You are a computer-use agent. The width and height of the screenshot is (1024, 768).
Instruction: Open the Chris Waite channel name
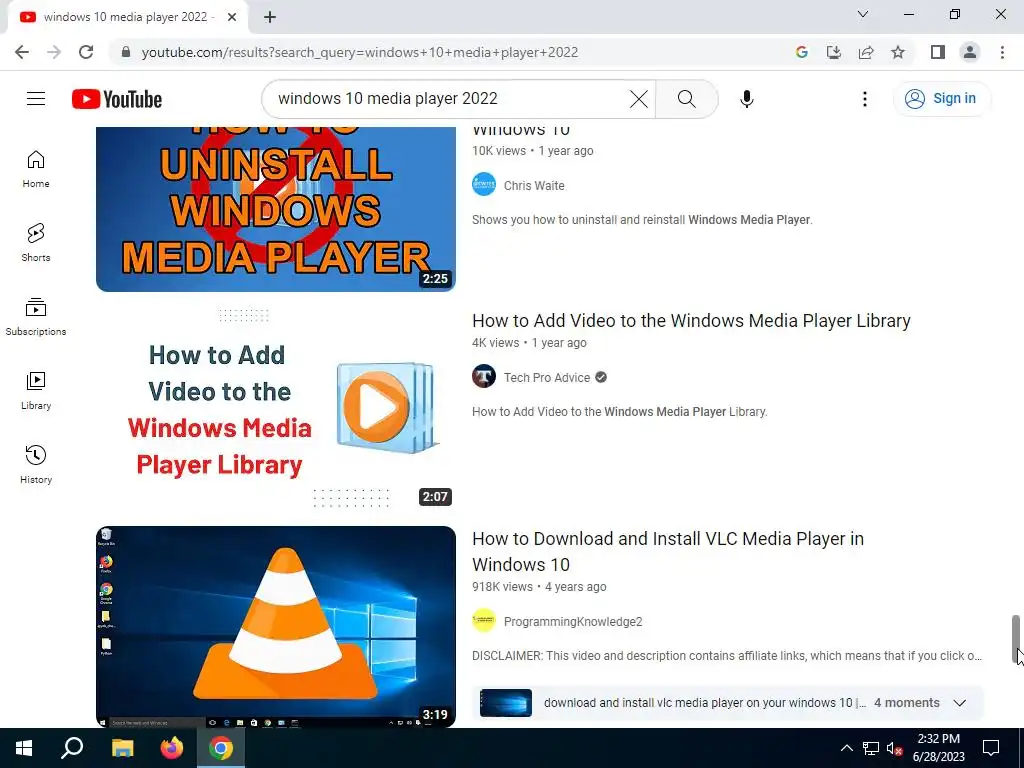(534, 185)
